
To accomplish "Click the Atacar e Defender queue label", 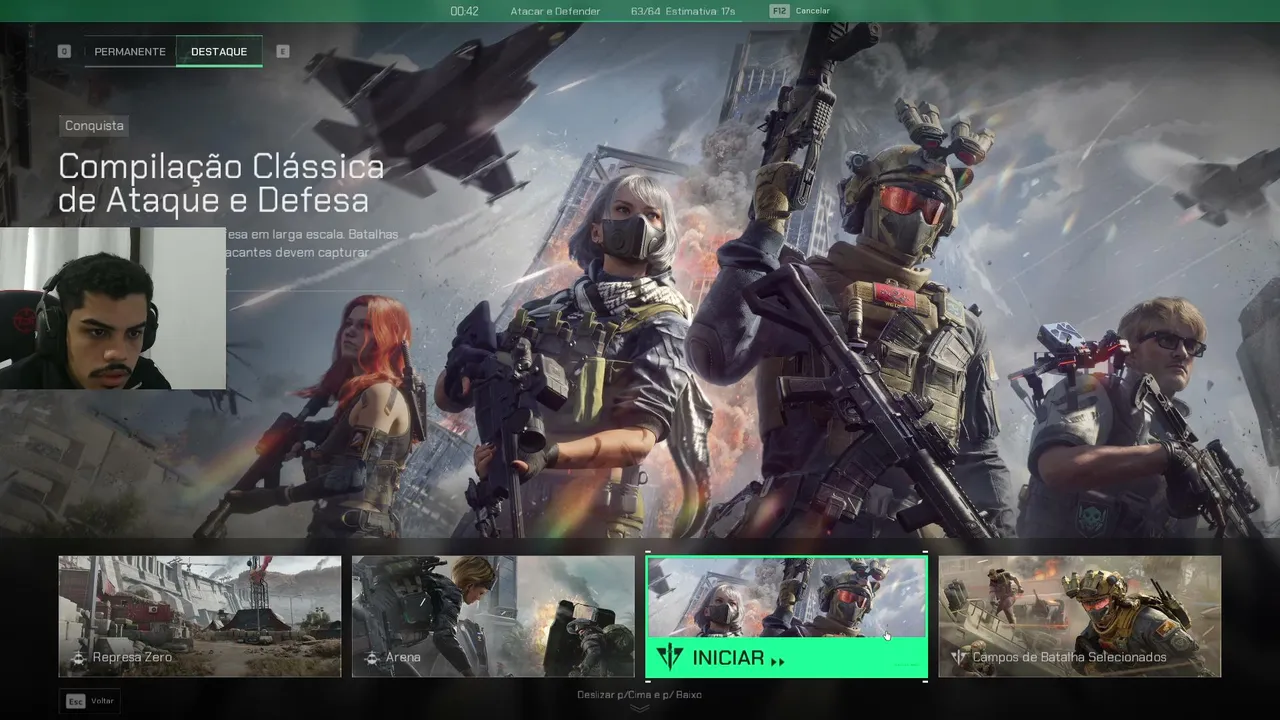I will coord(555,11).
